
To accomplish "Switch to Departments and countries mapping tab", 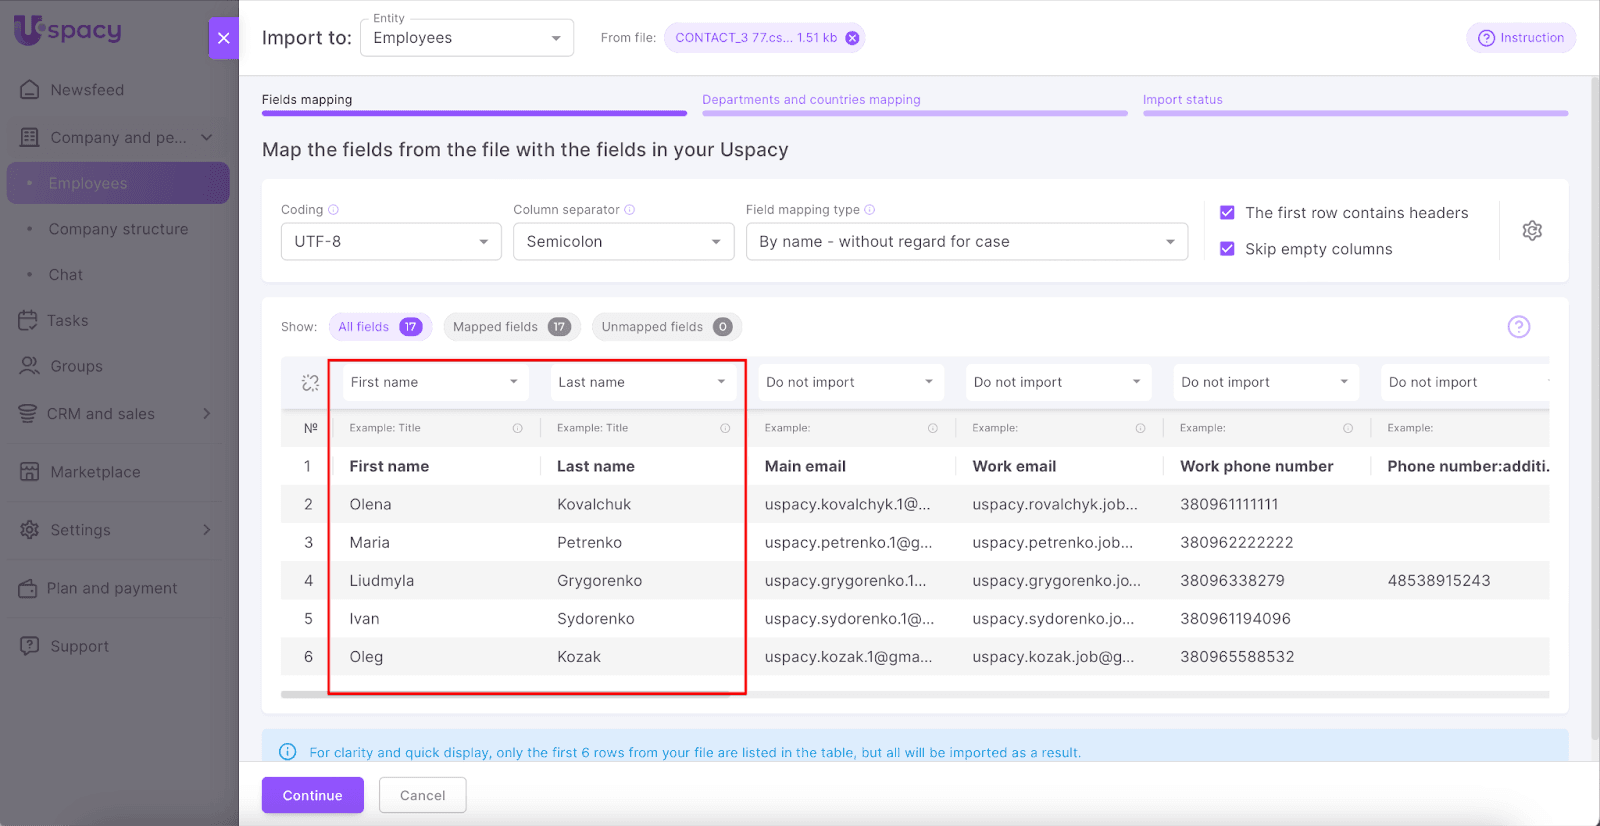I will point(811,100).
